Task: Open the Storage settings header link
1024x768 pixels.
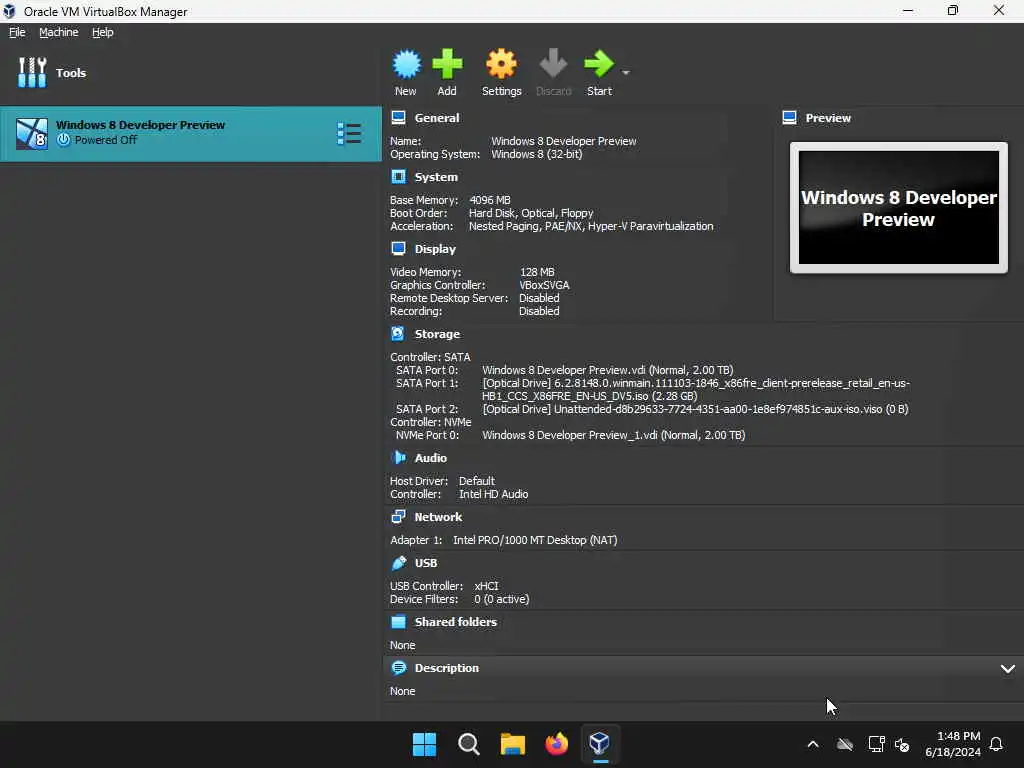Action: pos(437,334)
